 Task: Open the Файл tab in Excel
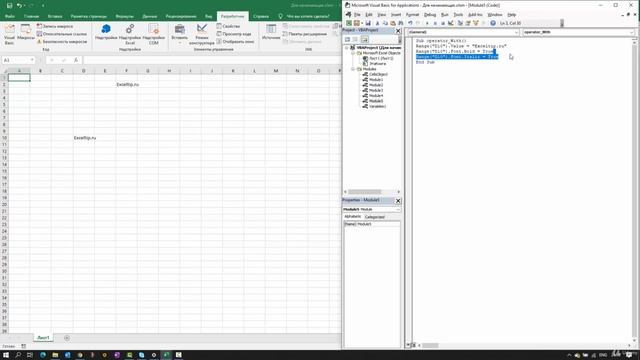(x=10, y=16)
